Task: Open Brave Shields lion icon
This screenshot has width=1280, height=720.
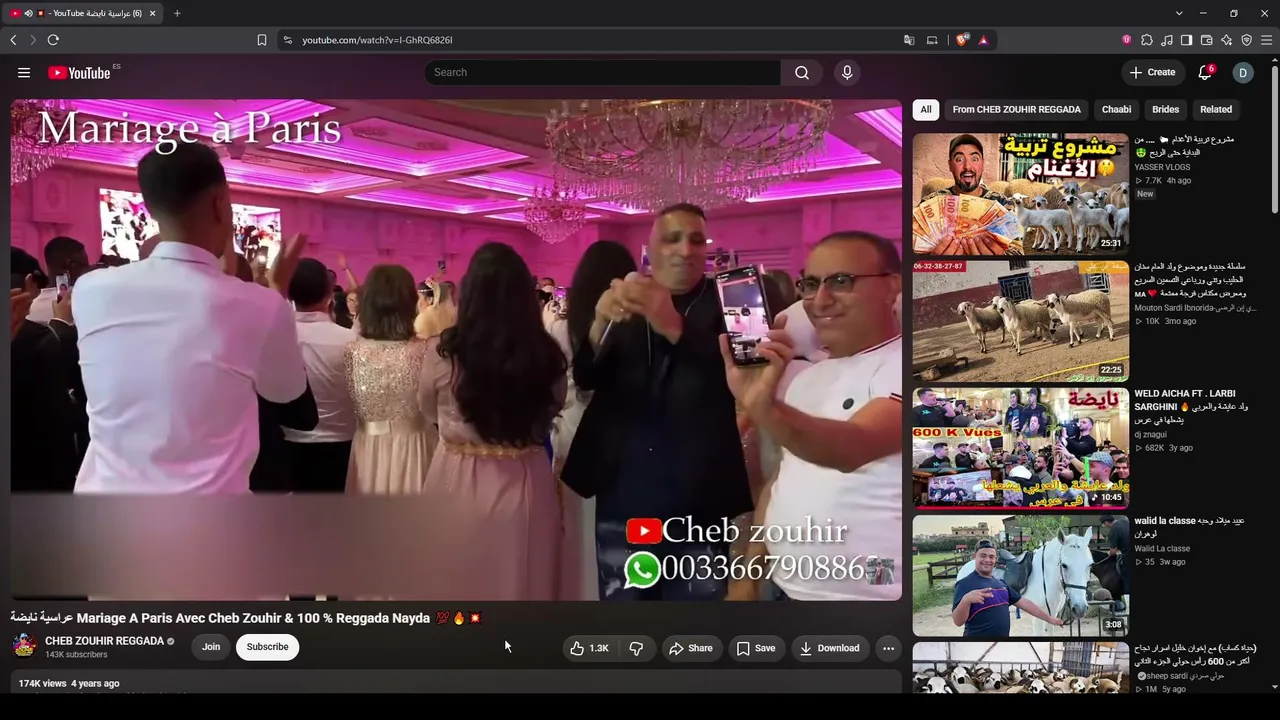Action: tap(962, 40)
